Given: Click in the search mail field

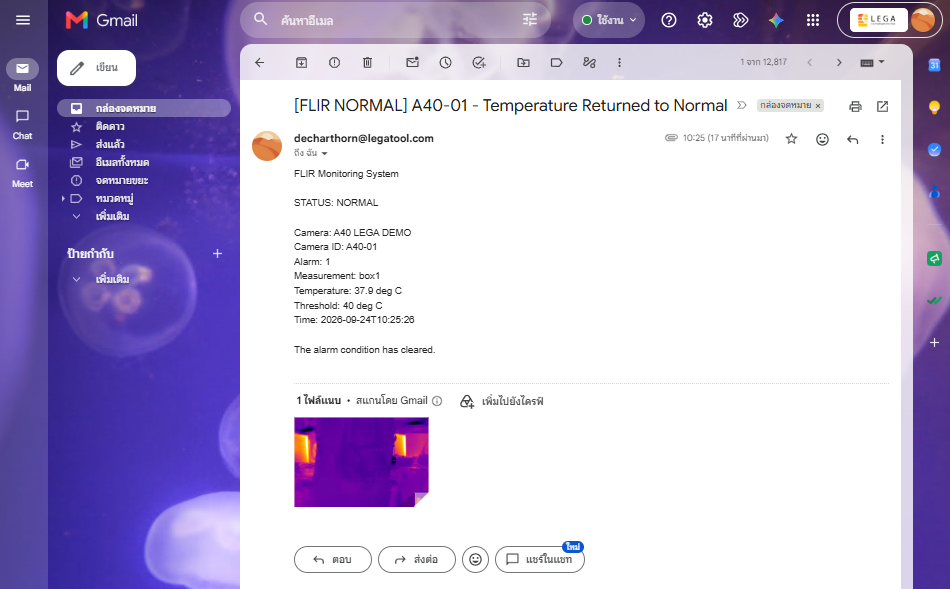Looking at the screenshot, I should click(397, 20).
